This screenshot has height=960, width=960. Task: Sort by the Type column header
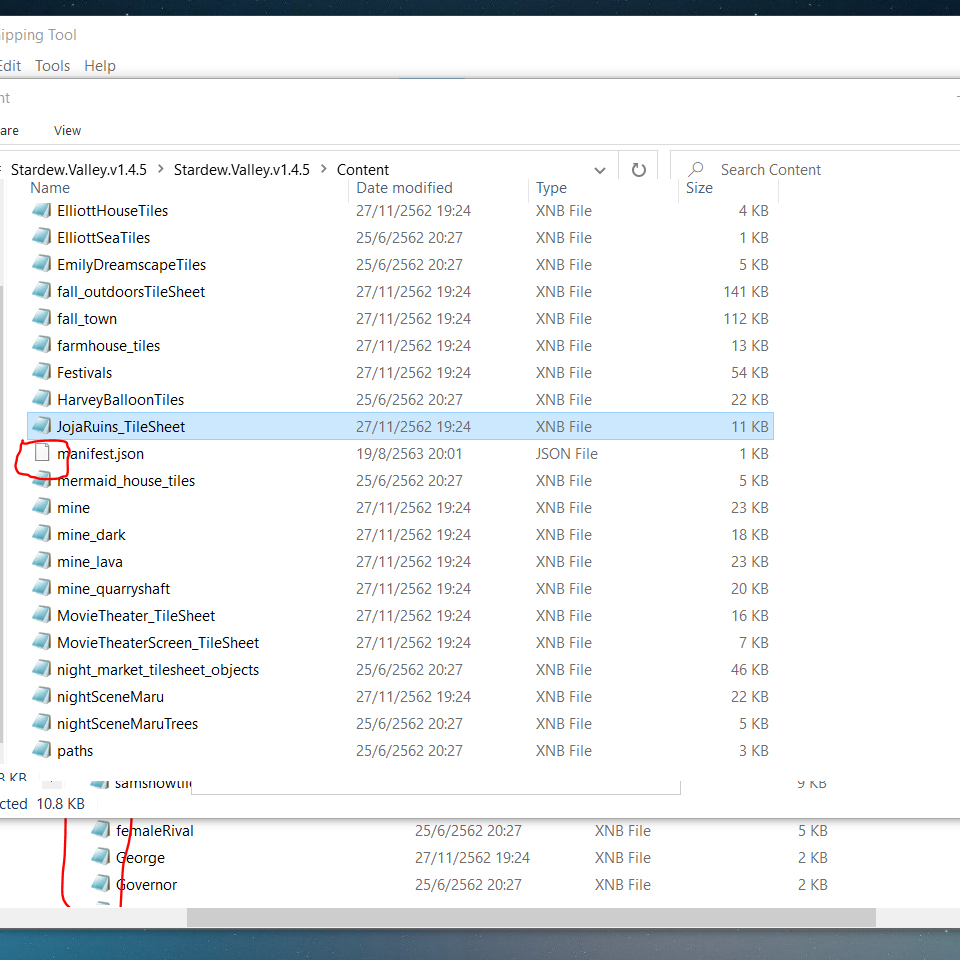552,188
